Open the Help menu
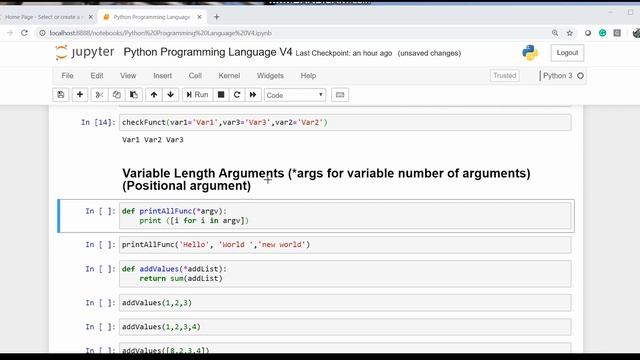The image size is (640, 360). pyautogui.click(x=308, y=76)
